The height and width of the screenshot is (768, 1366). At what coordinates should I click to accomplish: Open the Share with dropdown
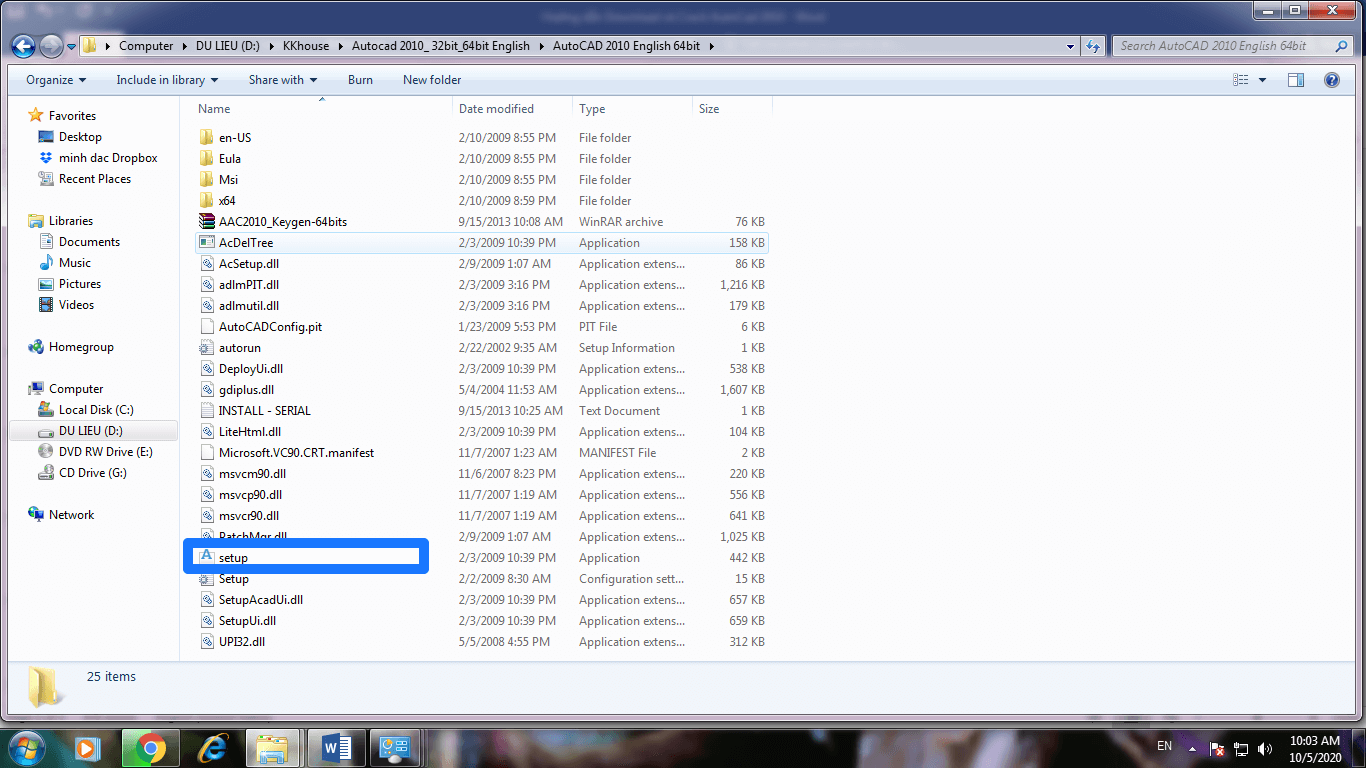point(283,80)
